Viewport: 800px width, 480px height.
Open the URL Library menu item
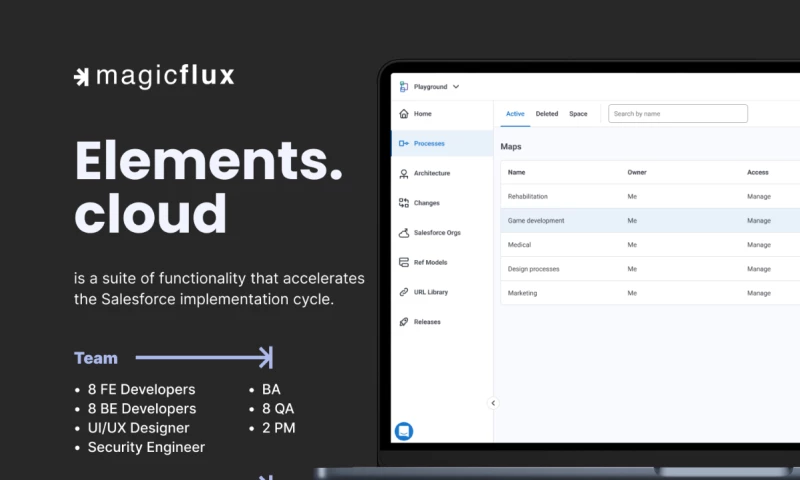click(442, 292)
